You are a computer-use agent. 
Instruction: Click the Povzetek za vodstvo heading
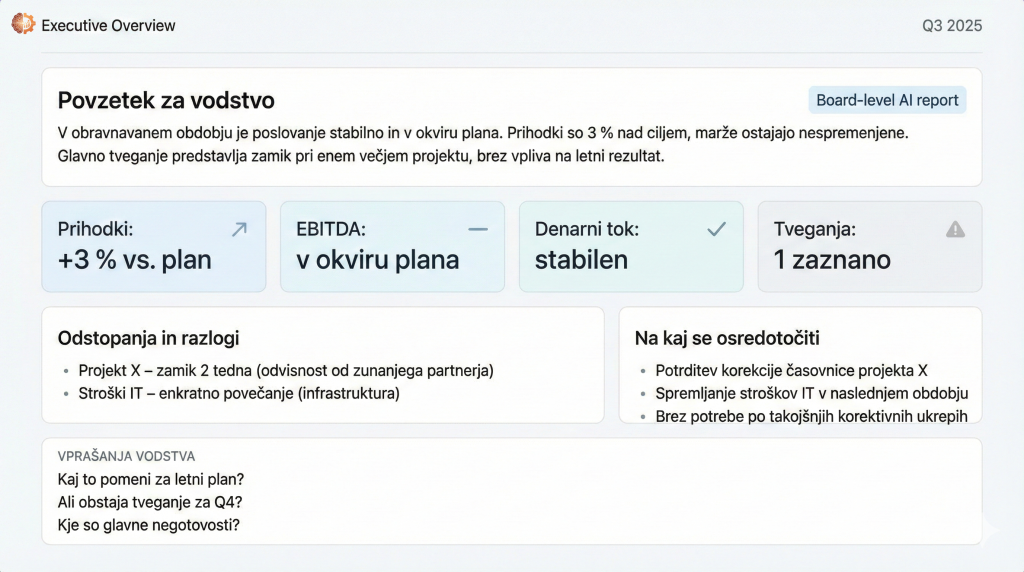coord(166,100)
